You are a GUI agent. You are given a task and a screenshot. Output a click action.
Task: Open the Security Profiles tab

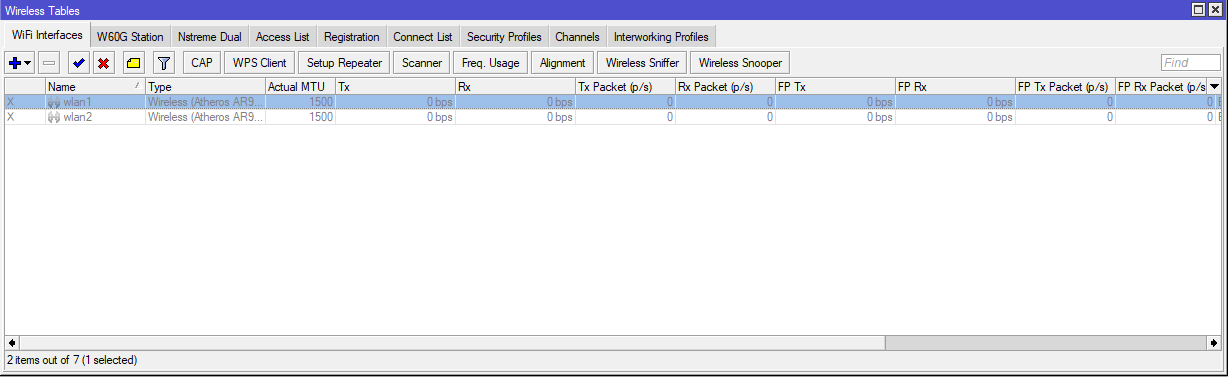[x=504, y=37]
